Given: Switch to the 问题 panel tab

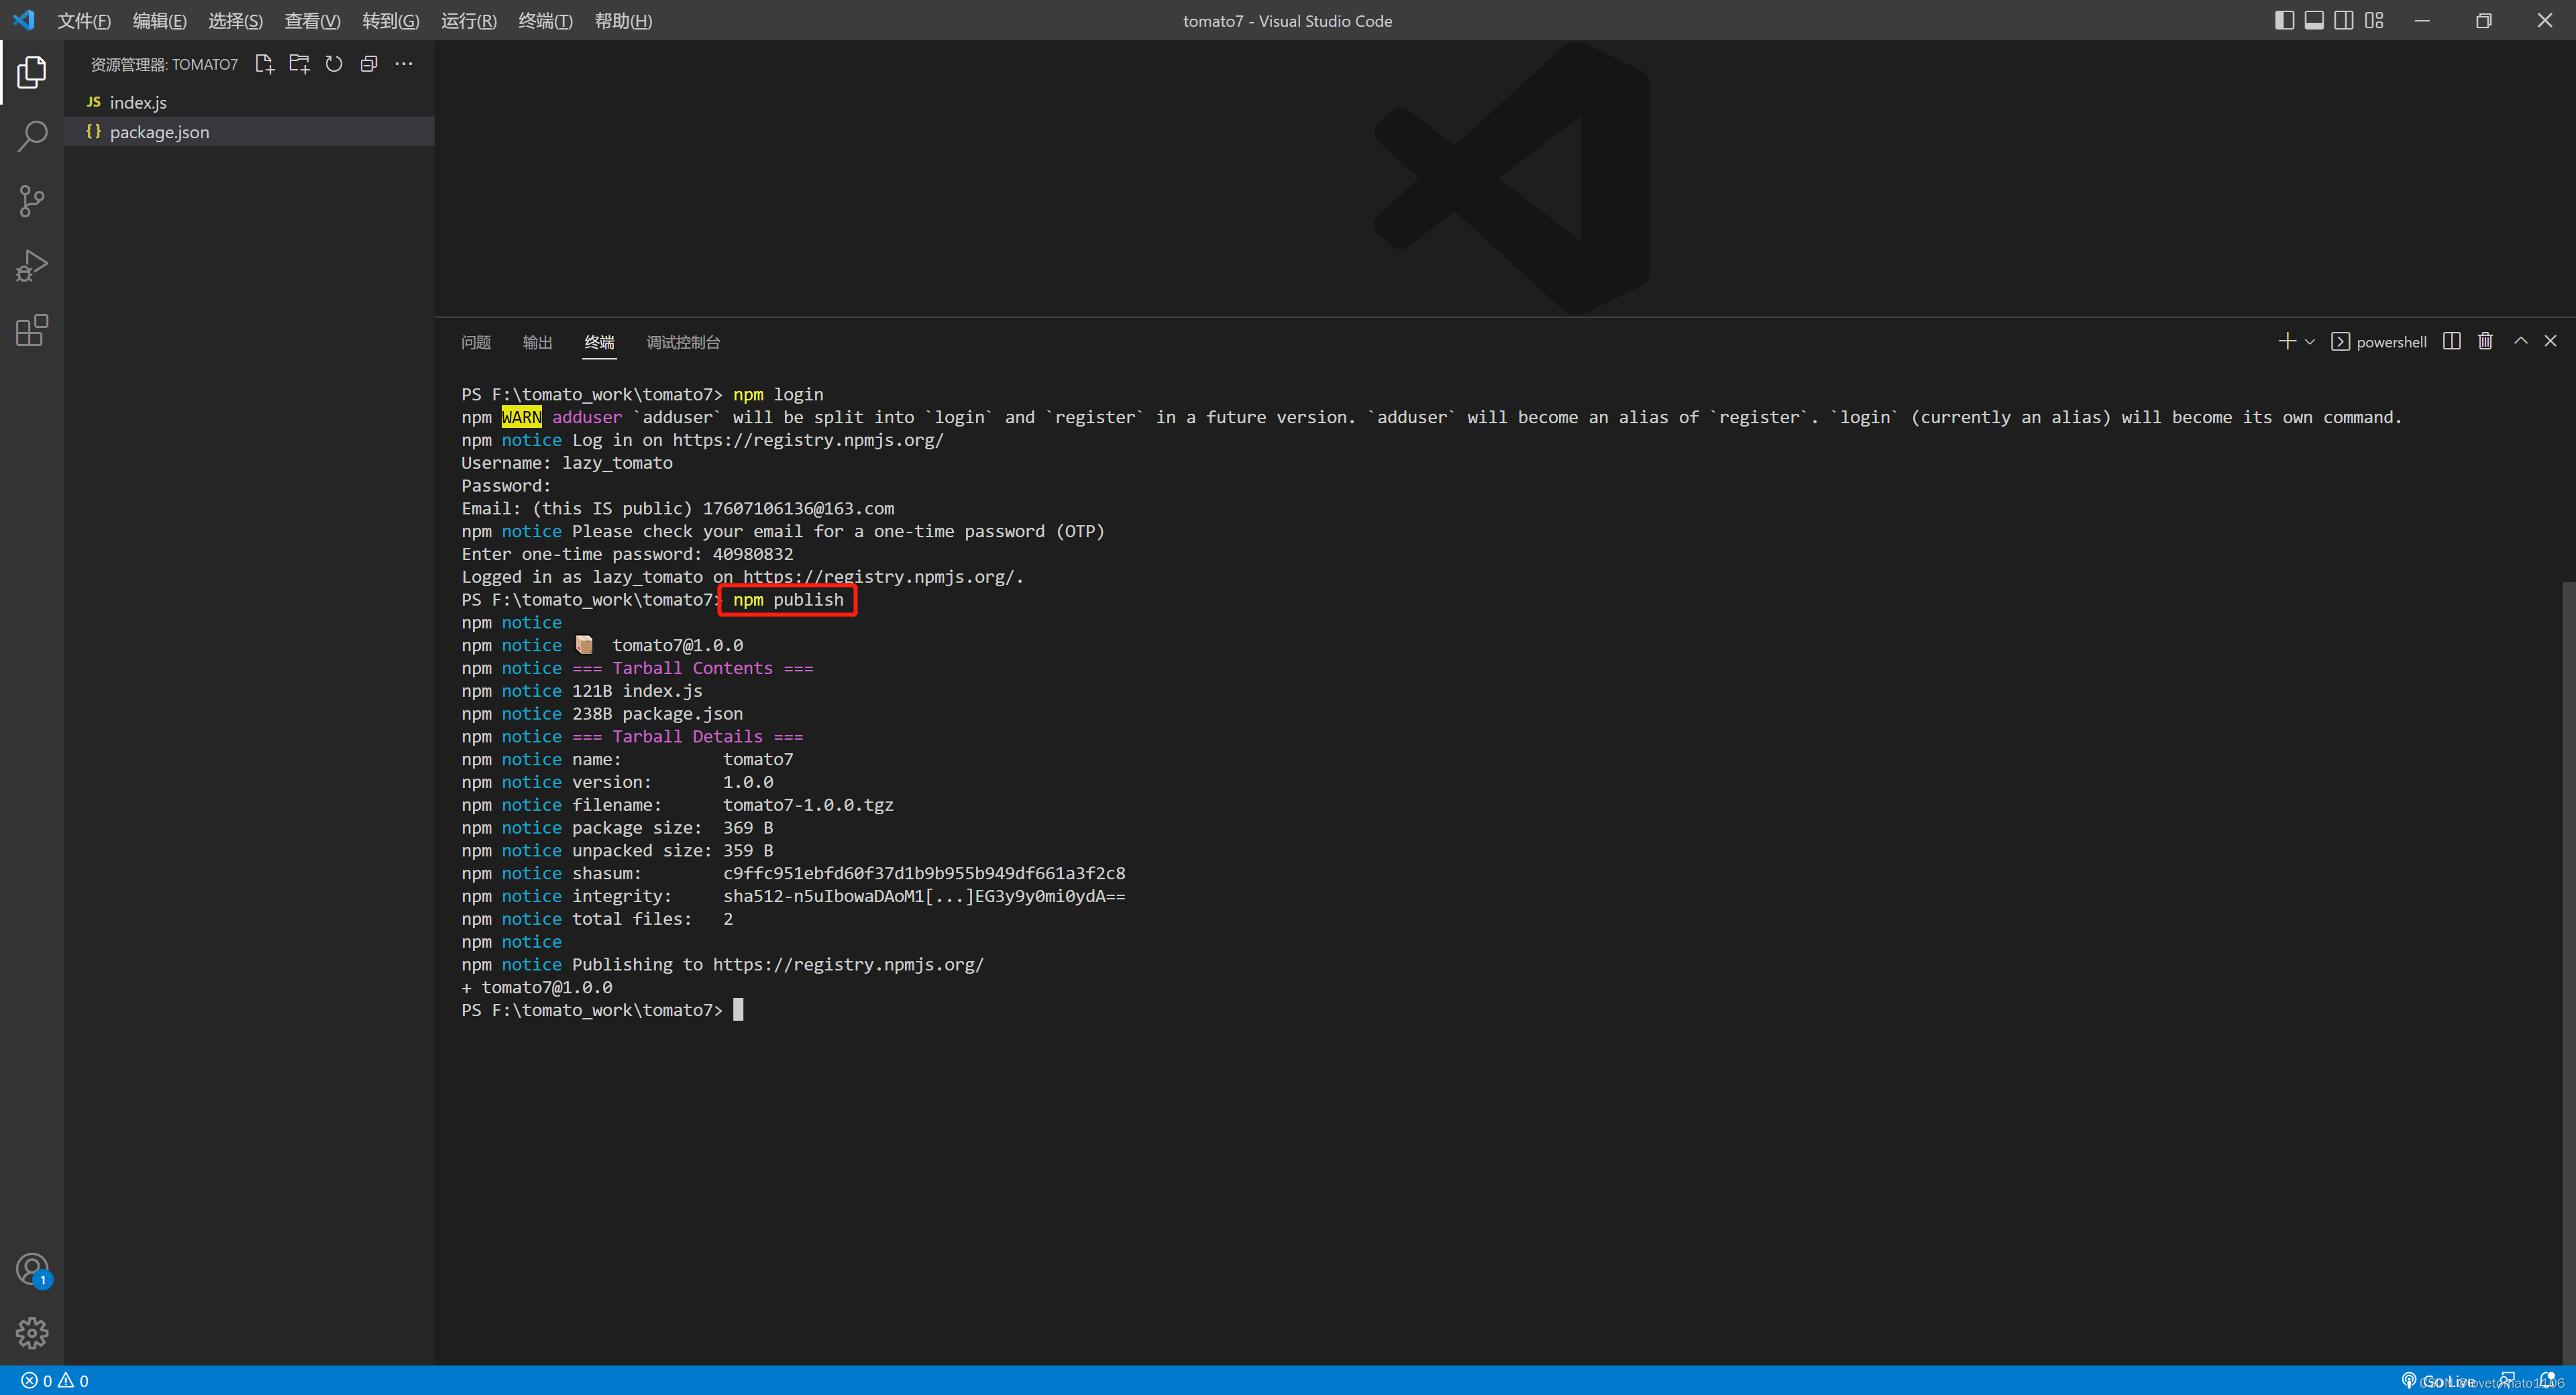Looking at the screenshot, I should [475, 342].
